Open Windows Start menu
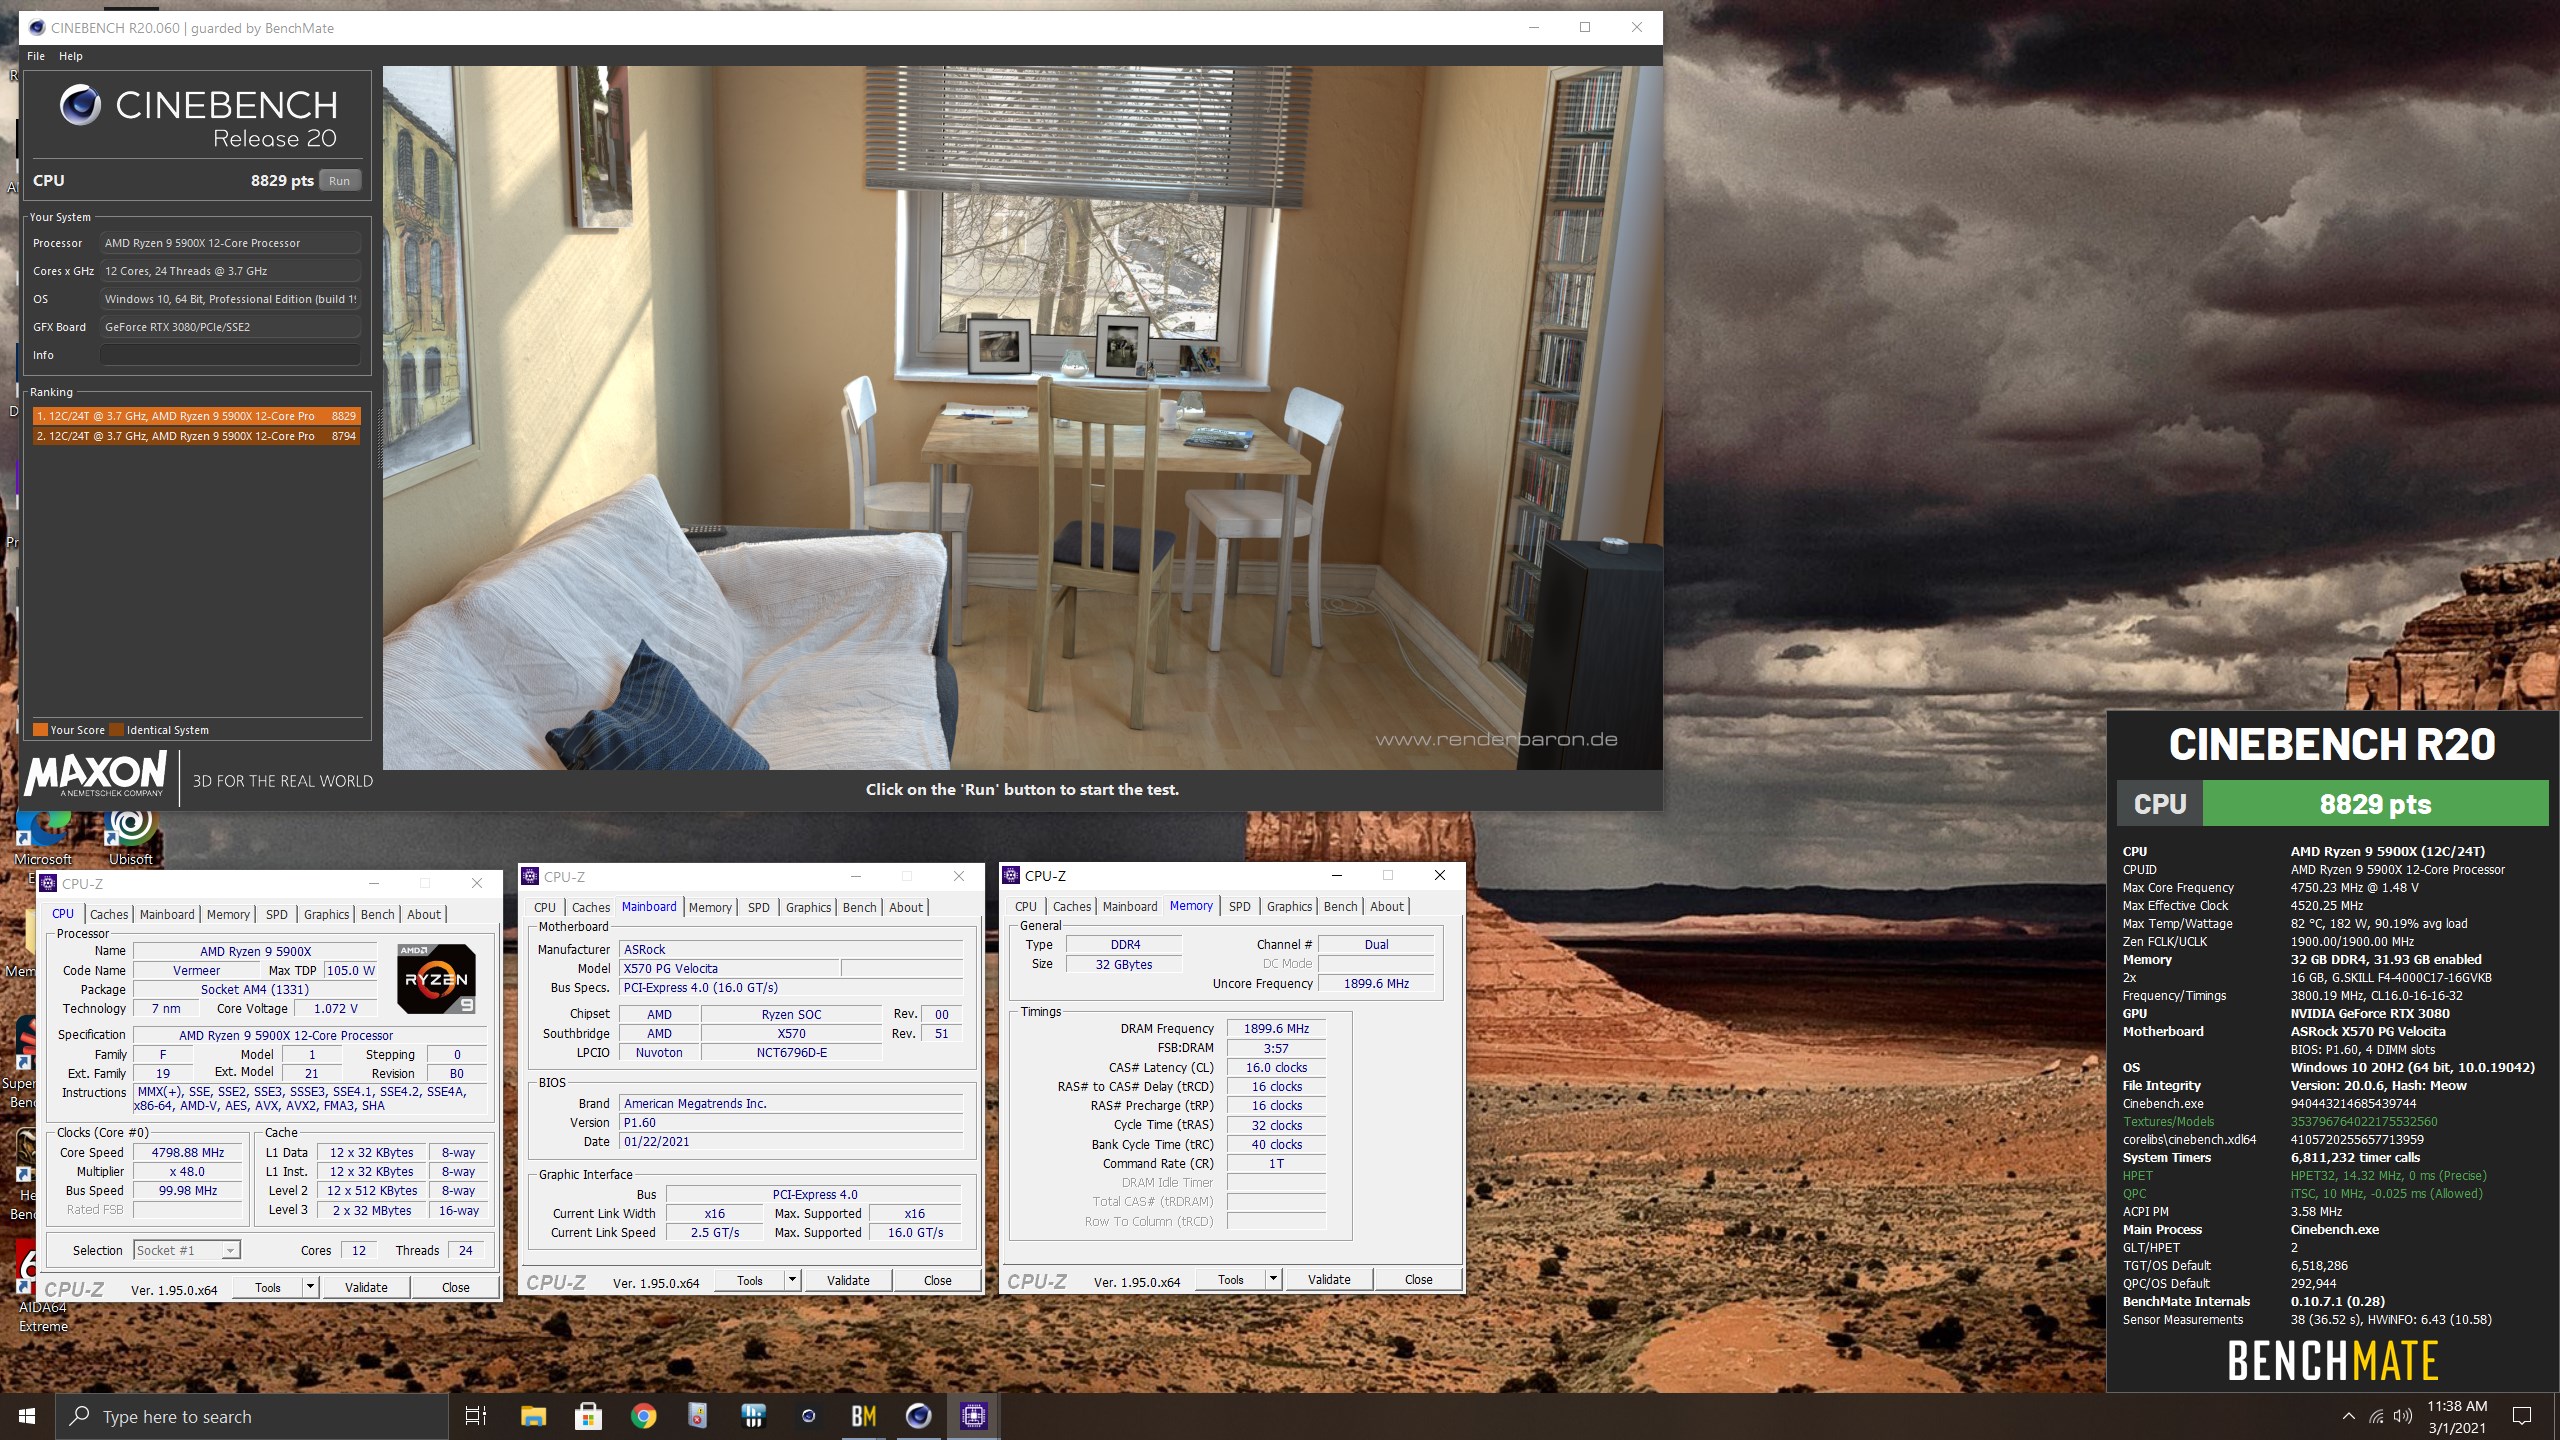 click(x=27, y=1416)
